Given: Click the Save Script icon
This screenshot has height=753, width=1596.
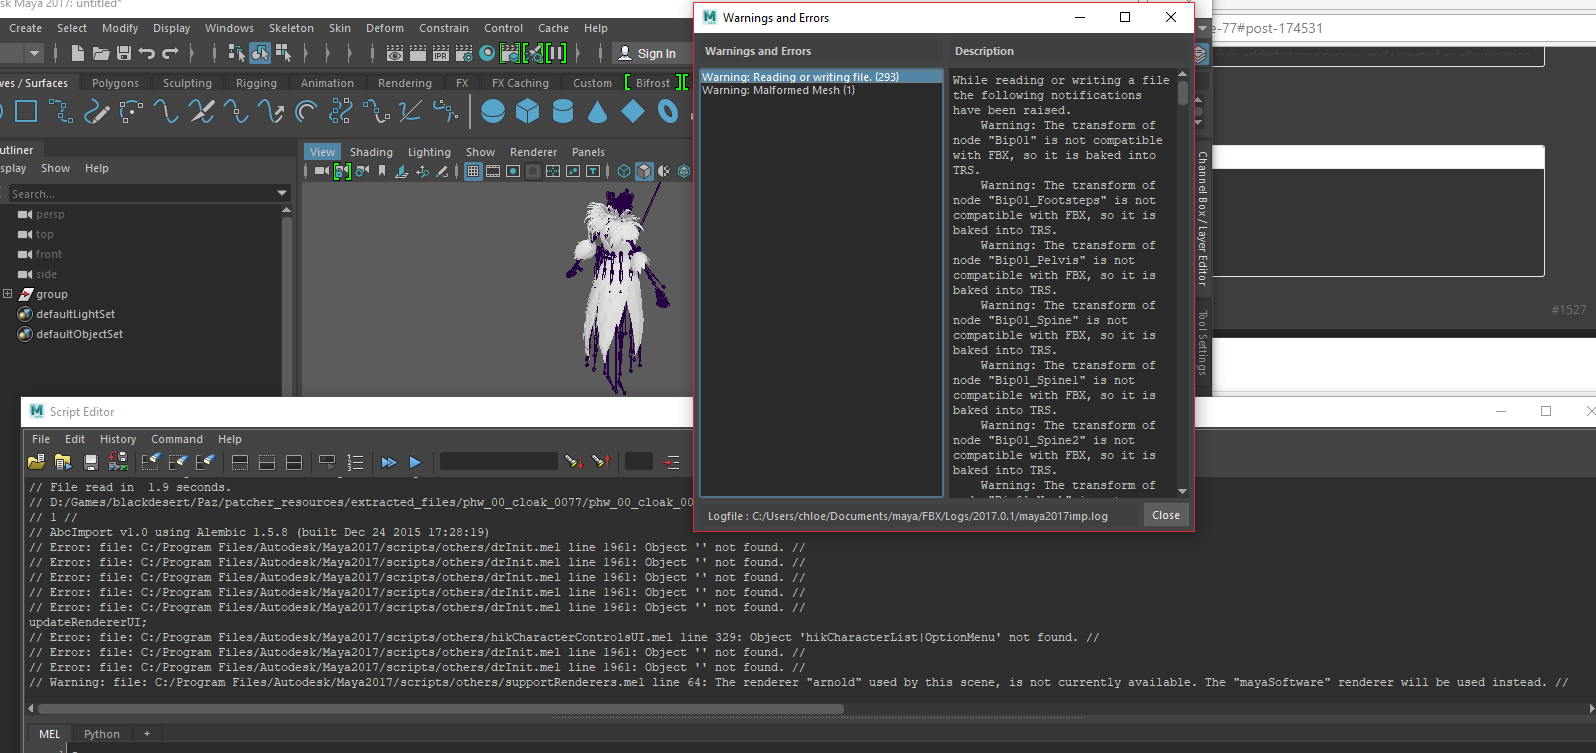Looking at the screenshot, I should point(91,462).
